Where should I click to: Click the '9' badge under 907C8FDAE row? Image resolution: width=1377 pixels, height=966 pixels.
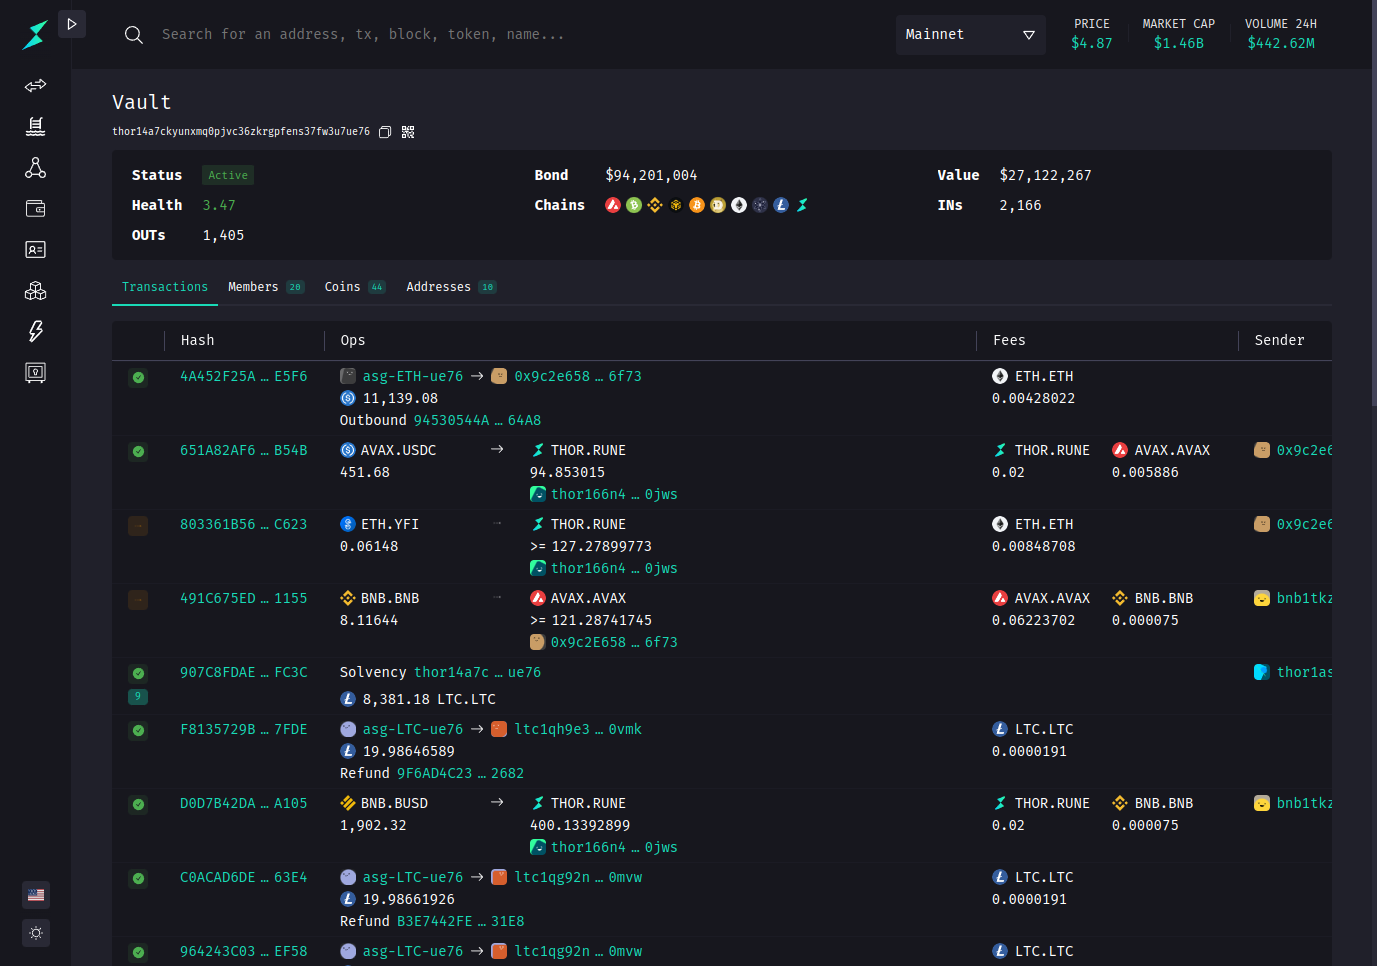(x=138, y=696)
